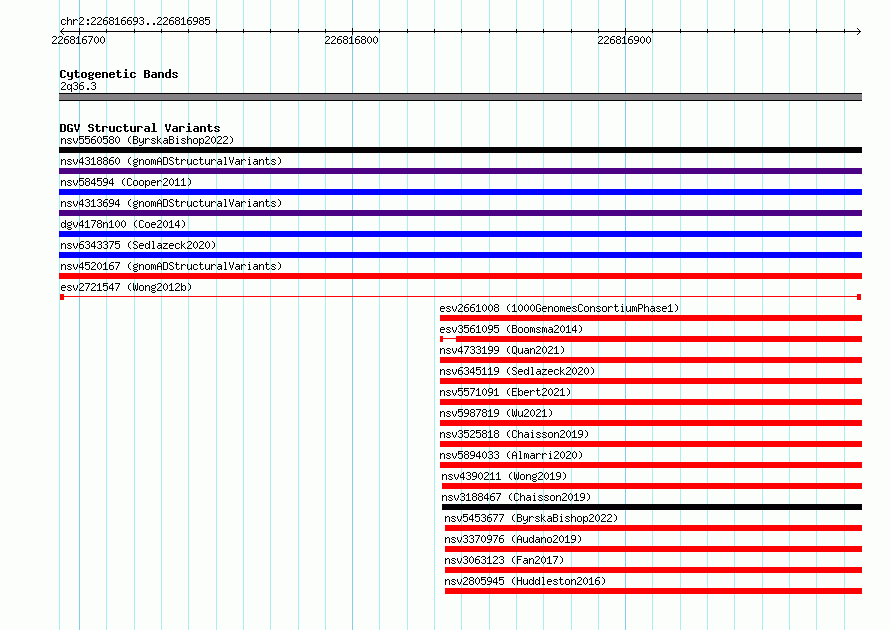The width and height of the screenshot is (890, 630).
Task: Click the Cytogenetic Bands track title
Action: coord(119,74)
